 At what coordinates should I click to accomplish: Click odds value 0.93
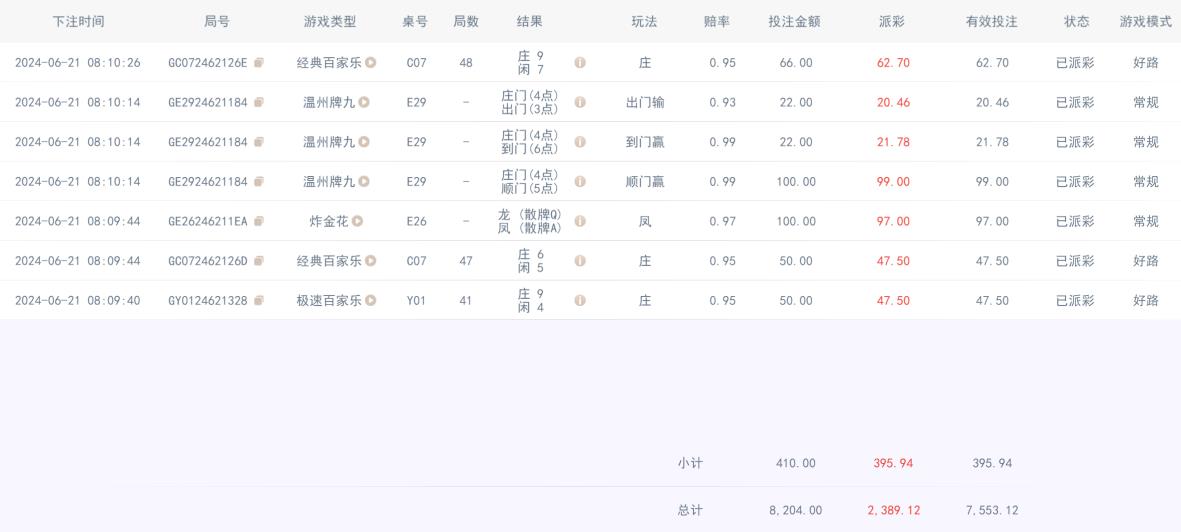point(722,102)
